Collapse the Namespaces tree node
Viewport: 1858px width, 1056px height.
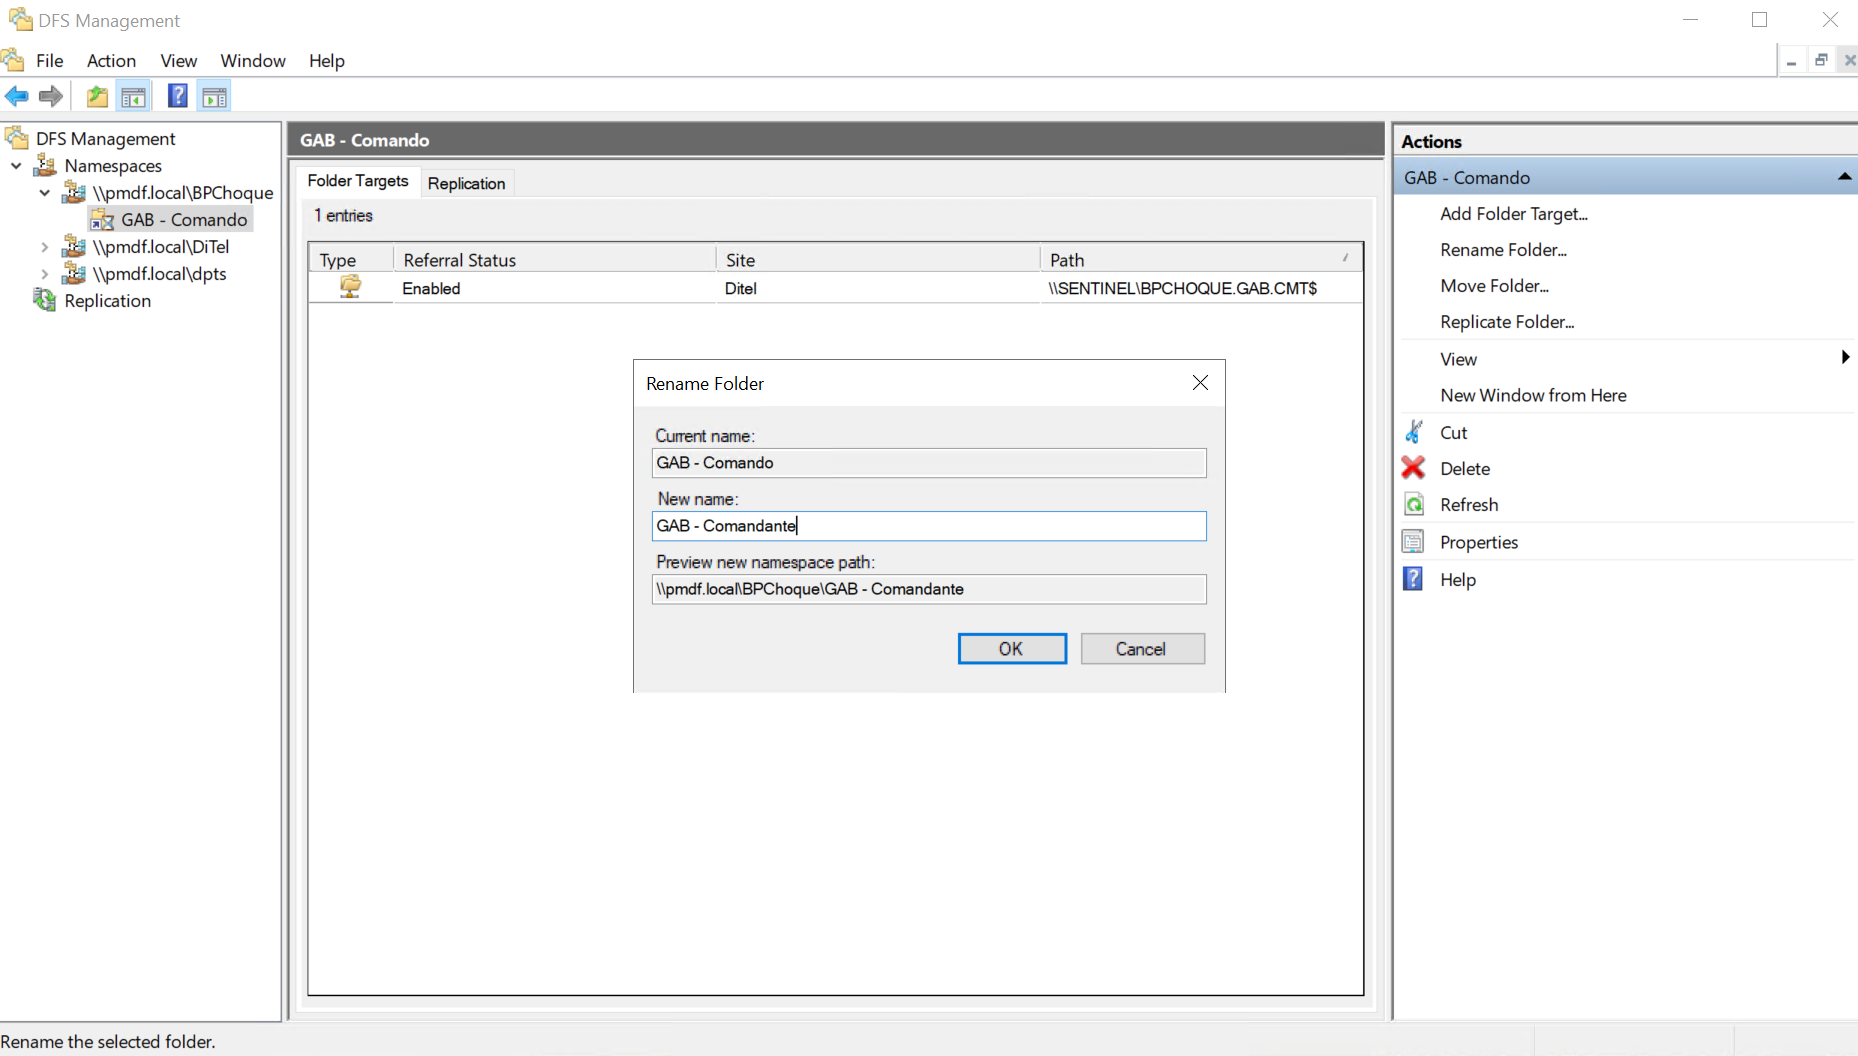17,166
